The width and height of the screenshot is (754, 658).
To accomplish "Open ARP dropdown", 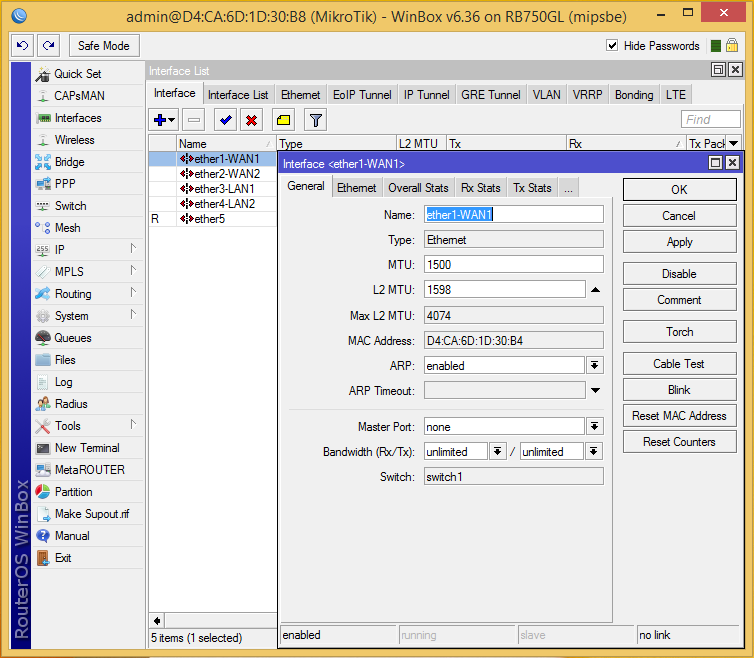I will coord(595,366).
